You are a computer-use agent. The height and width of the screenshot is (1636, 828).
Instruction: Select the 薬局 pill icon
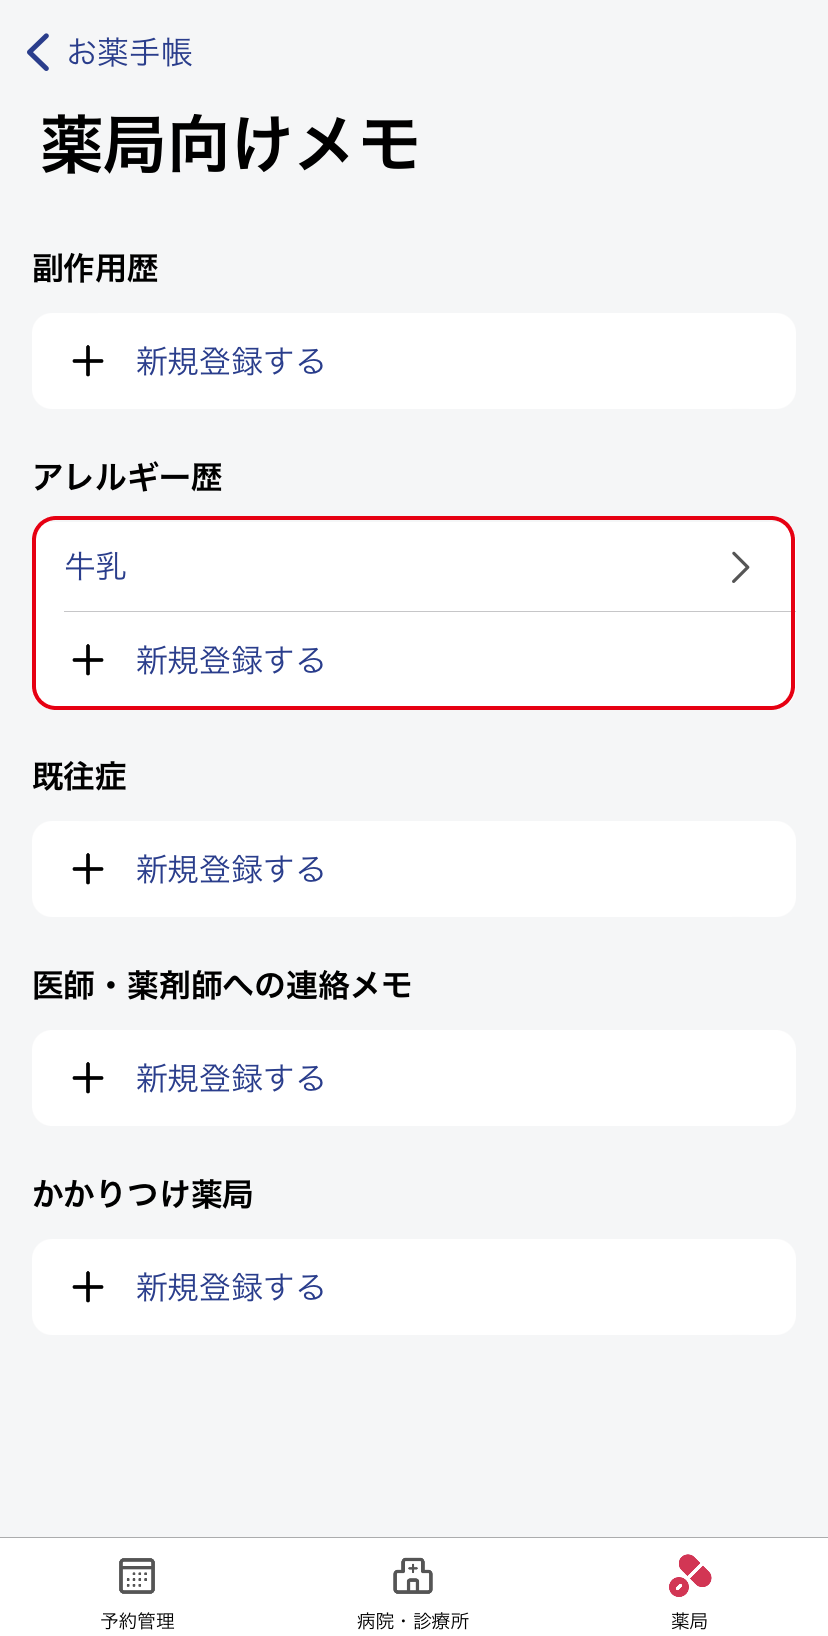pyautogui.click(x=690, y=1575)
